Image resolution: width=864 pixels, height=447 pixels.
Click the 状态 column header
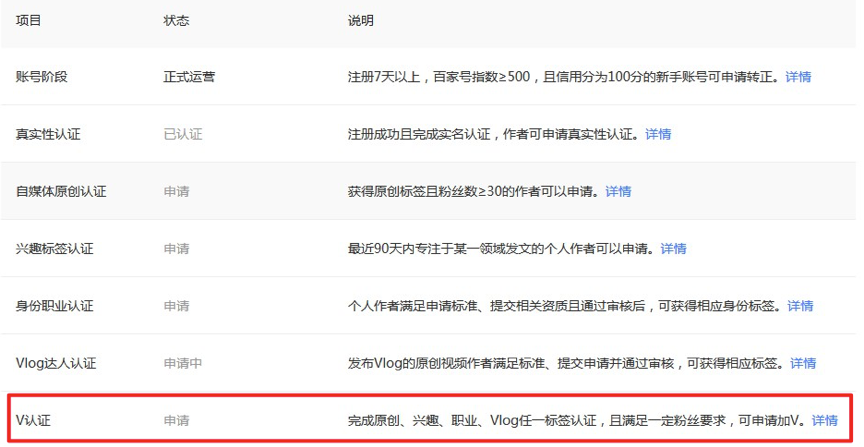176,20
